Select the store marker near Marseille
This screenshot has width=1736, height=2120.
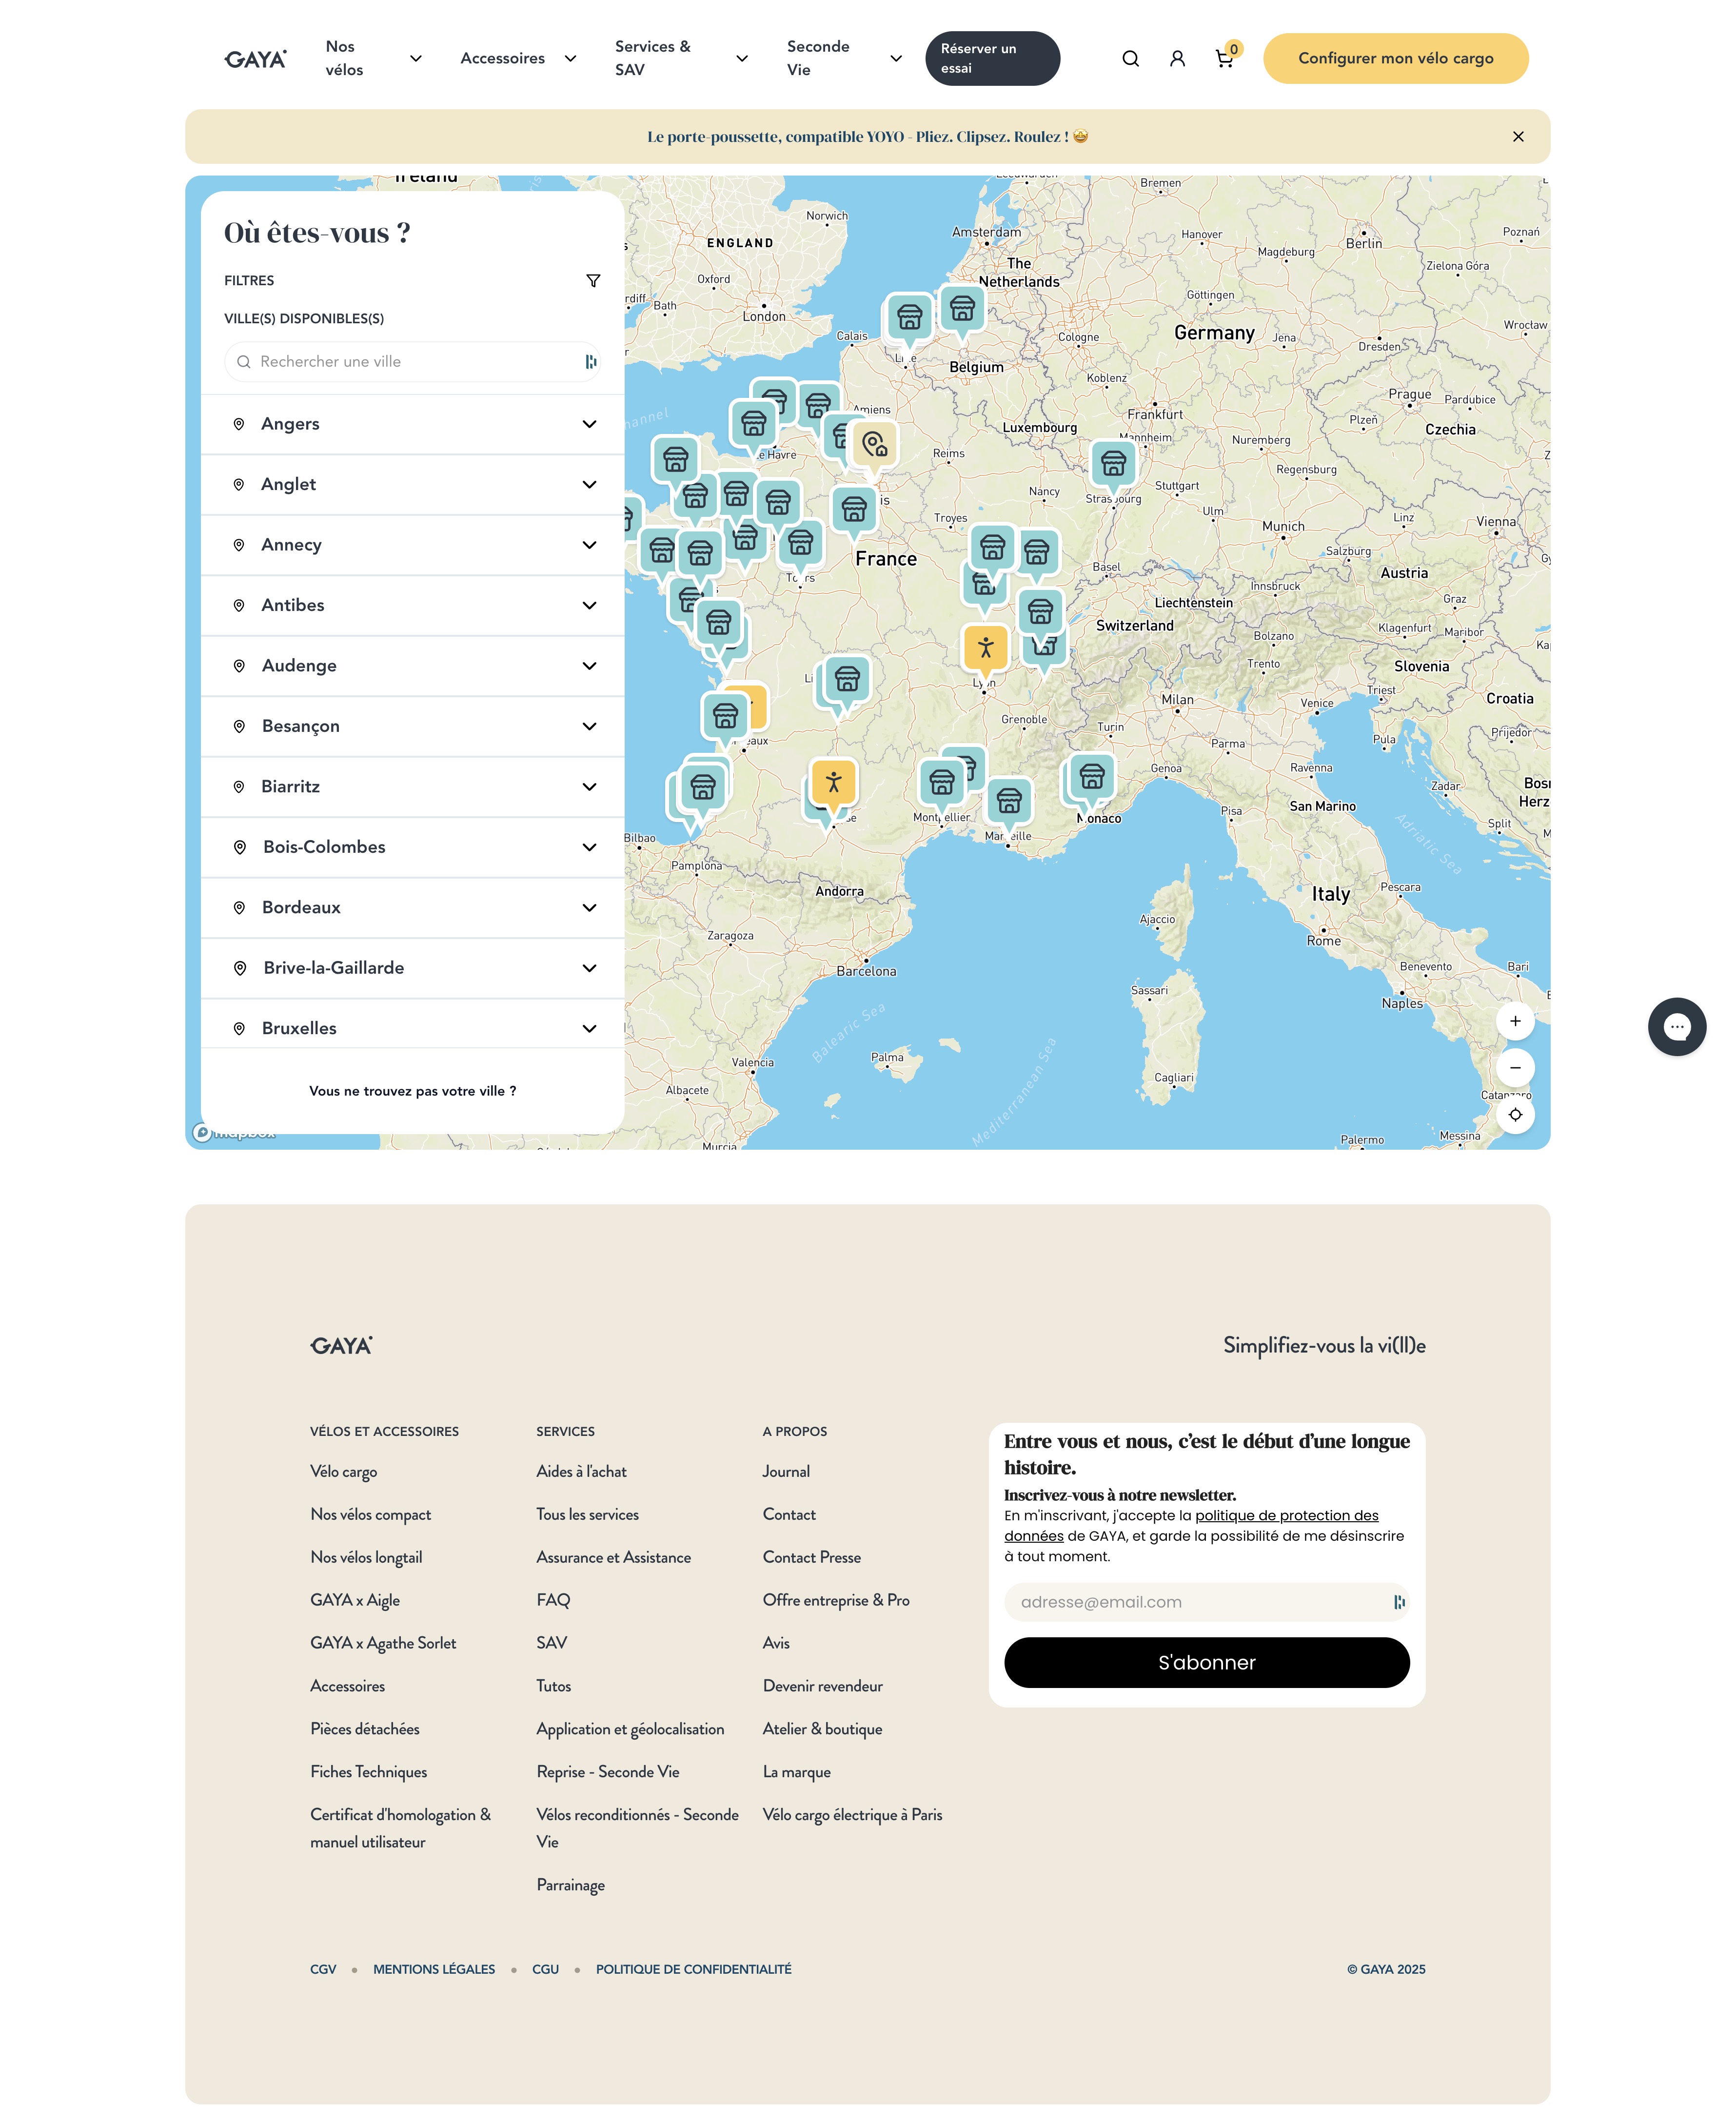point(1009,800)
